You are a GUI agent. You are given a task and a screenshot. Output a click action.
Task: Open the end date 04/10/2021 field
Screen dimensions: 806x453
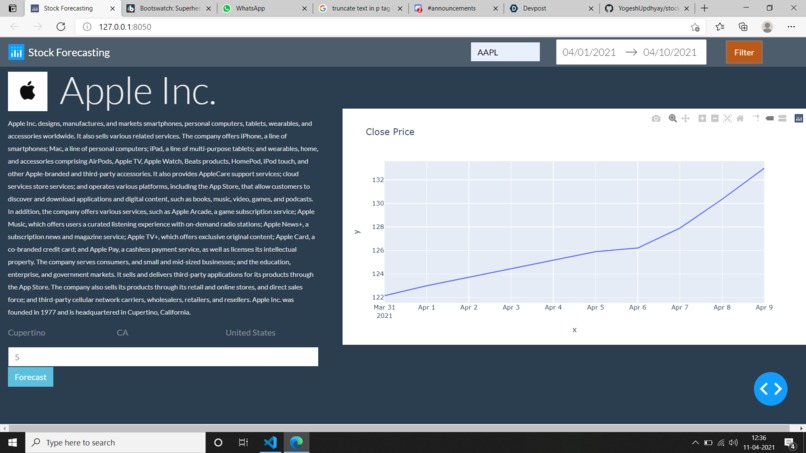[x=670, y=52]
